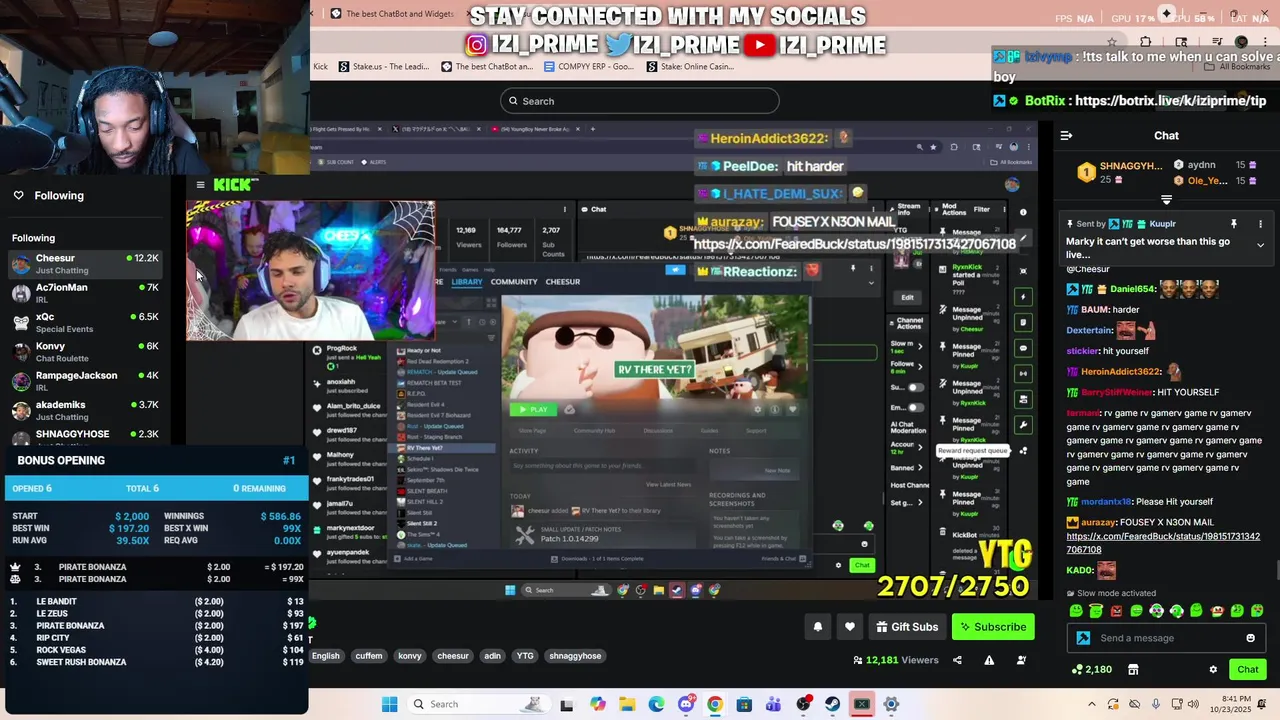Open pinned message three-dot menu
Screen dimensions: 1280x720
point(1260,224)
